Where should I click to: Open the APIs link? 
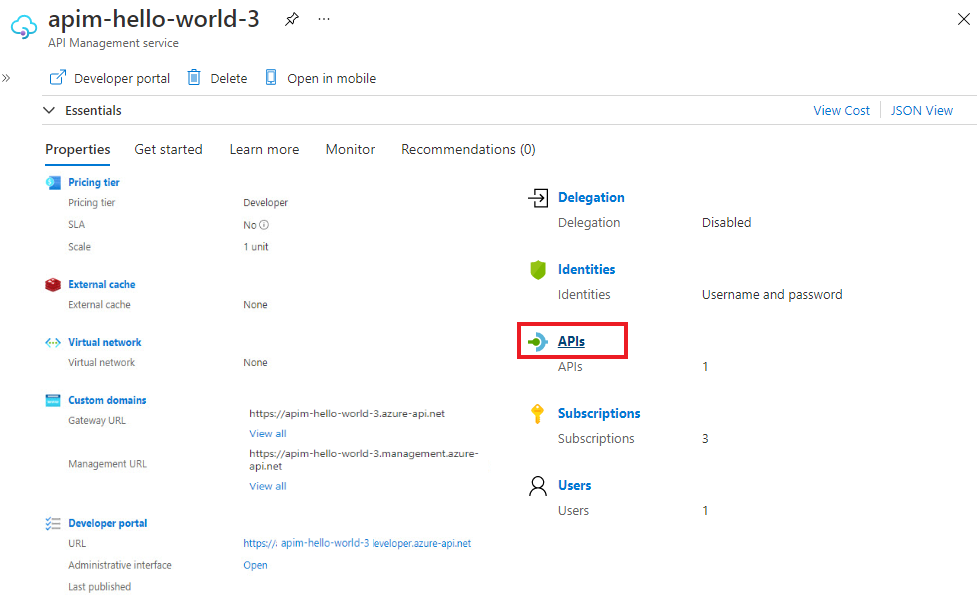[x=571, y=341]
